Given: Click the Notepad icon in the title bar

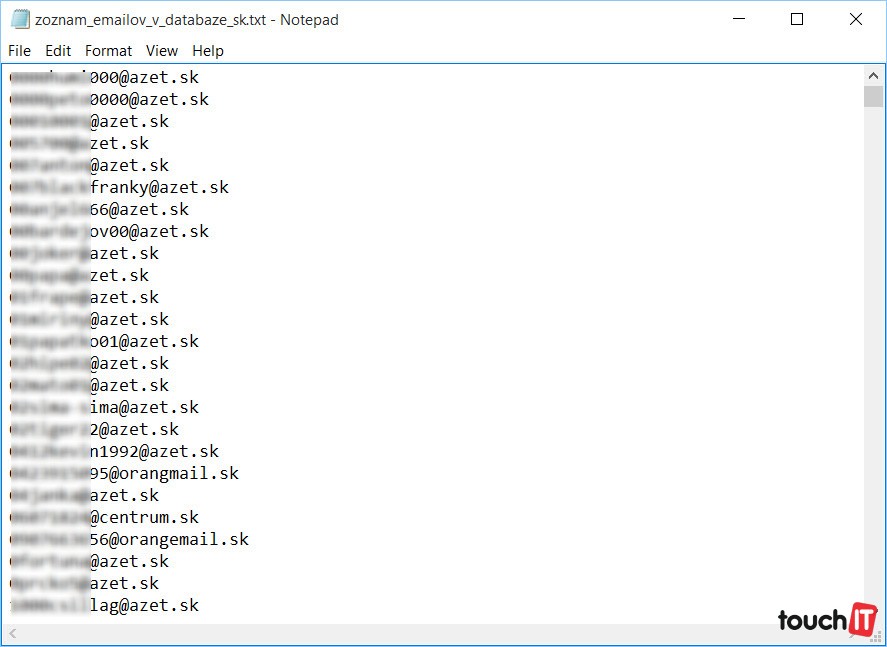Looking at the screenshot, I should click(x=20, y=19).
